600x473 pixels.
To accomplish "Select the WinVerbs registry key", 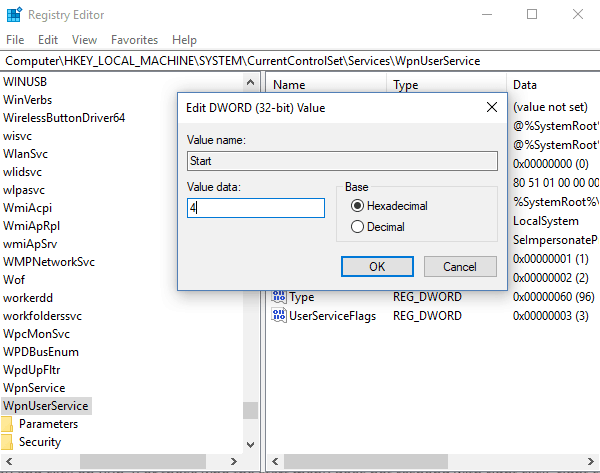I will 28,100.
